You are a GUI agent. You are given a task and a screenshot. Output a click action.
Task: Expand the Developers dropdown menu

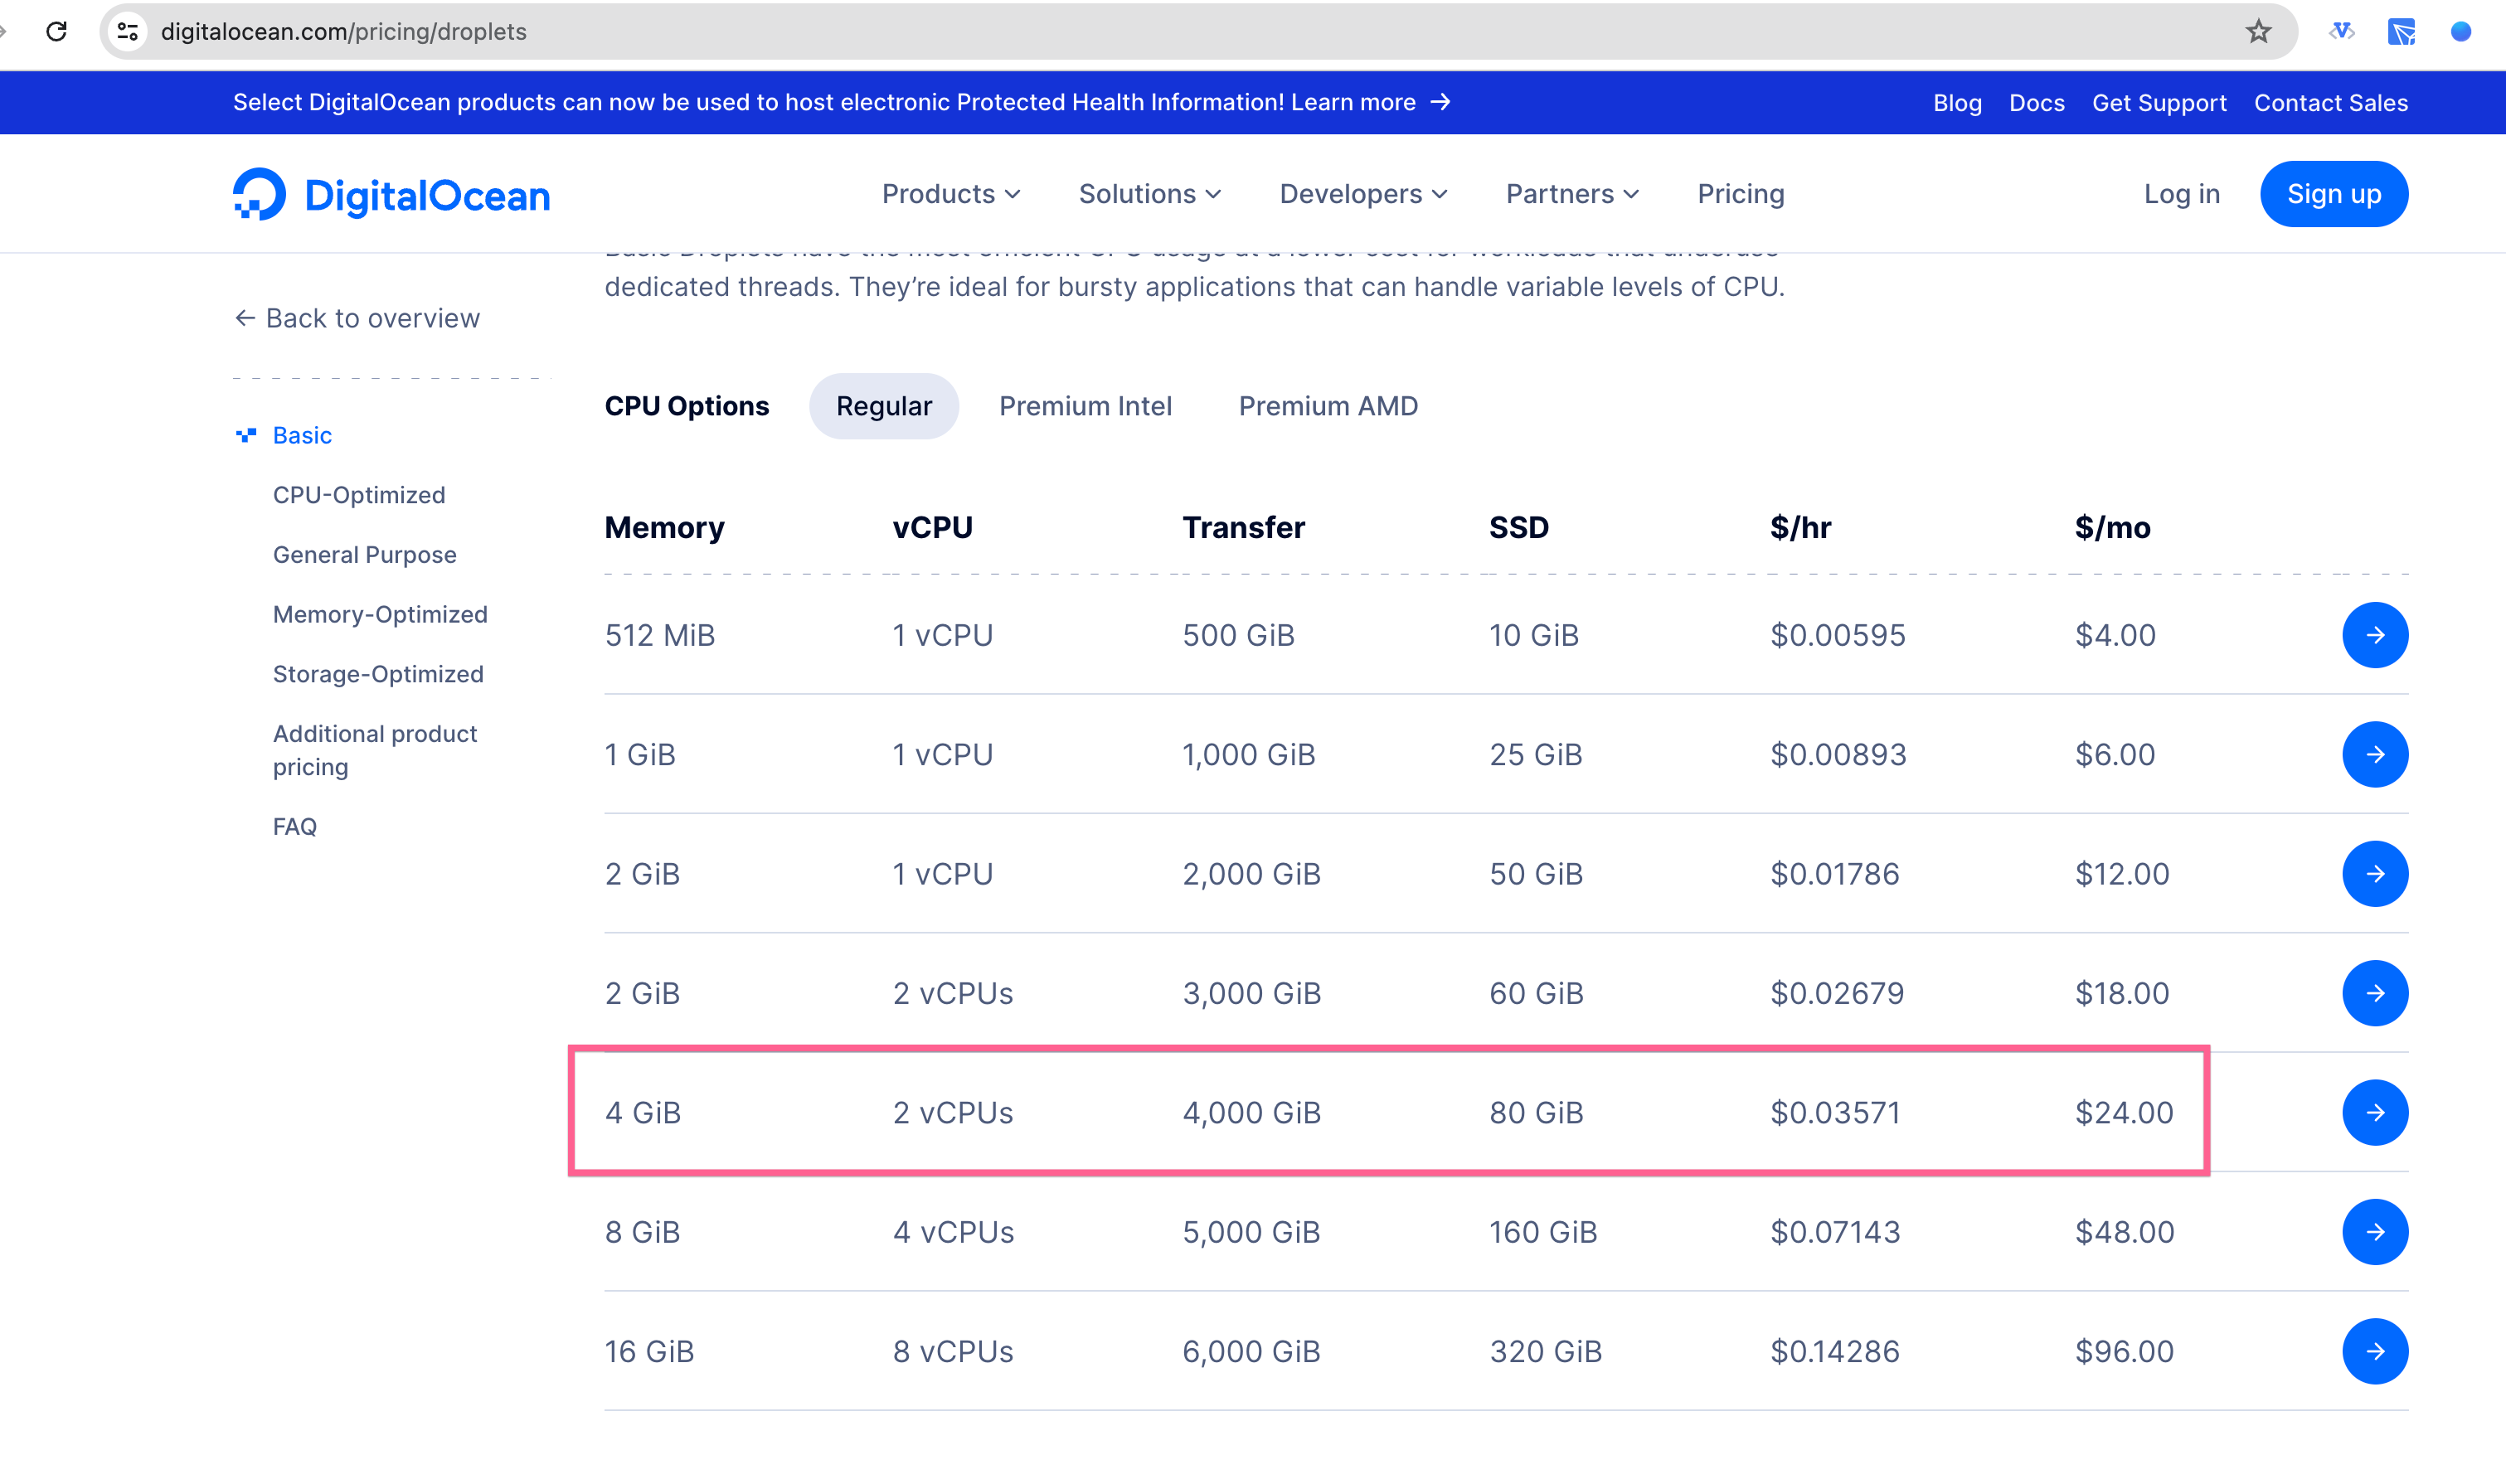tap(1362, 194)
